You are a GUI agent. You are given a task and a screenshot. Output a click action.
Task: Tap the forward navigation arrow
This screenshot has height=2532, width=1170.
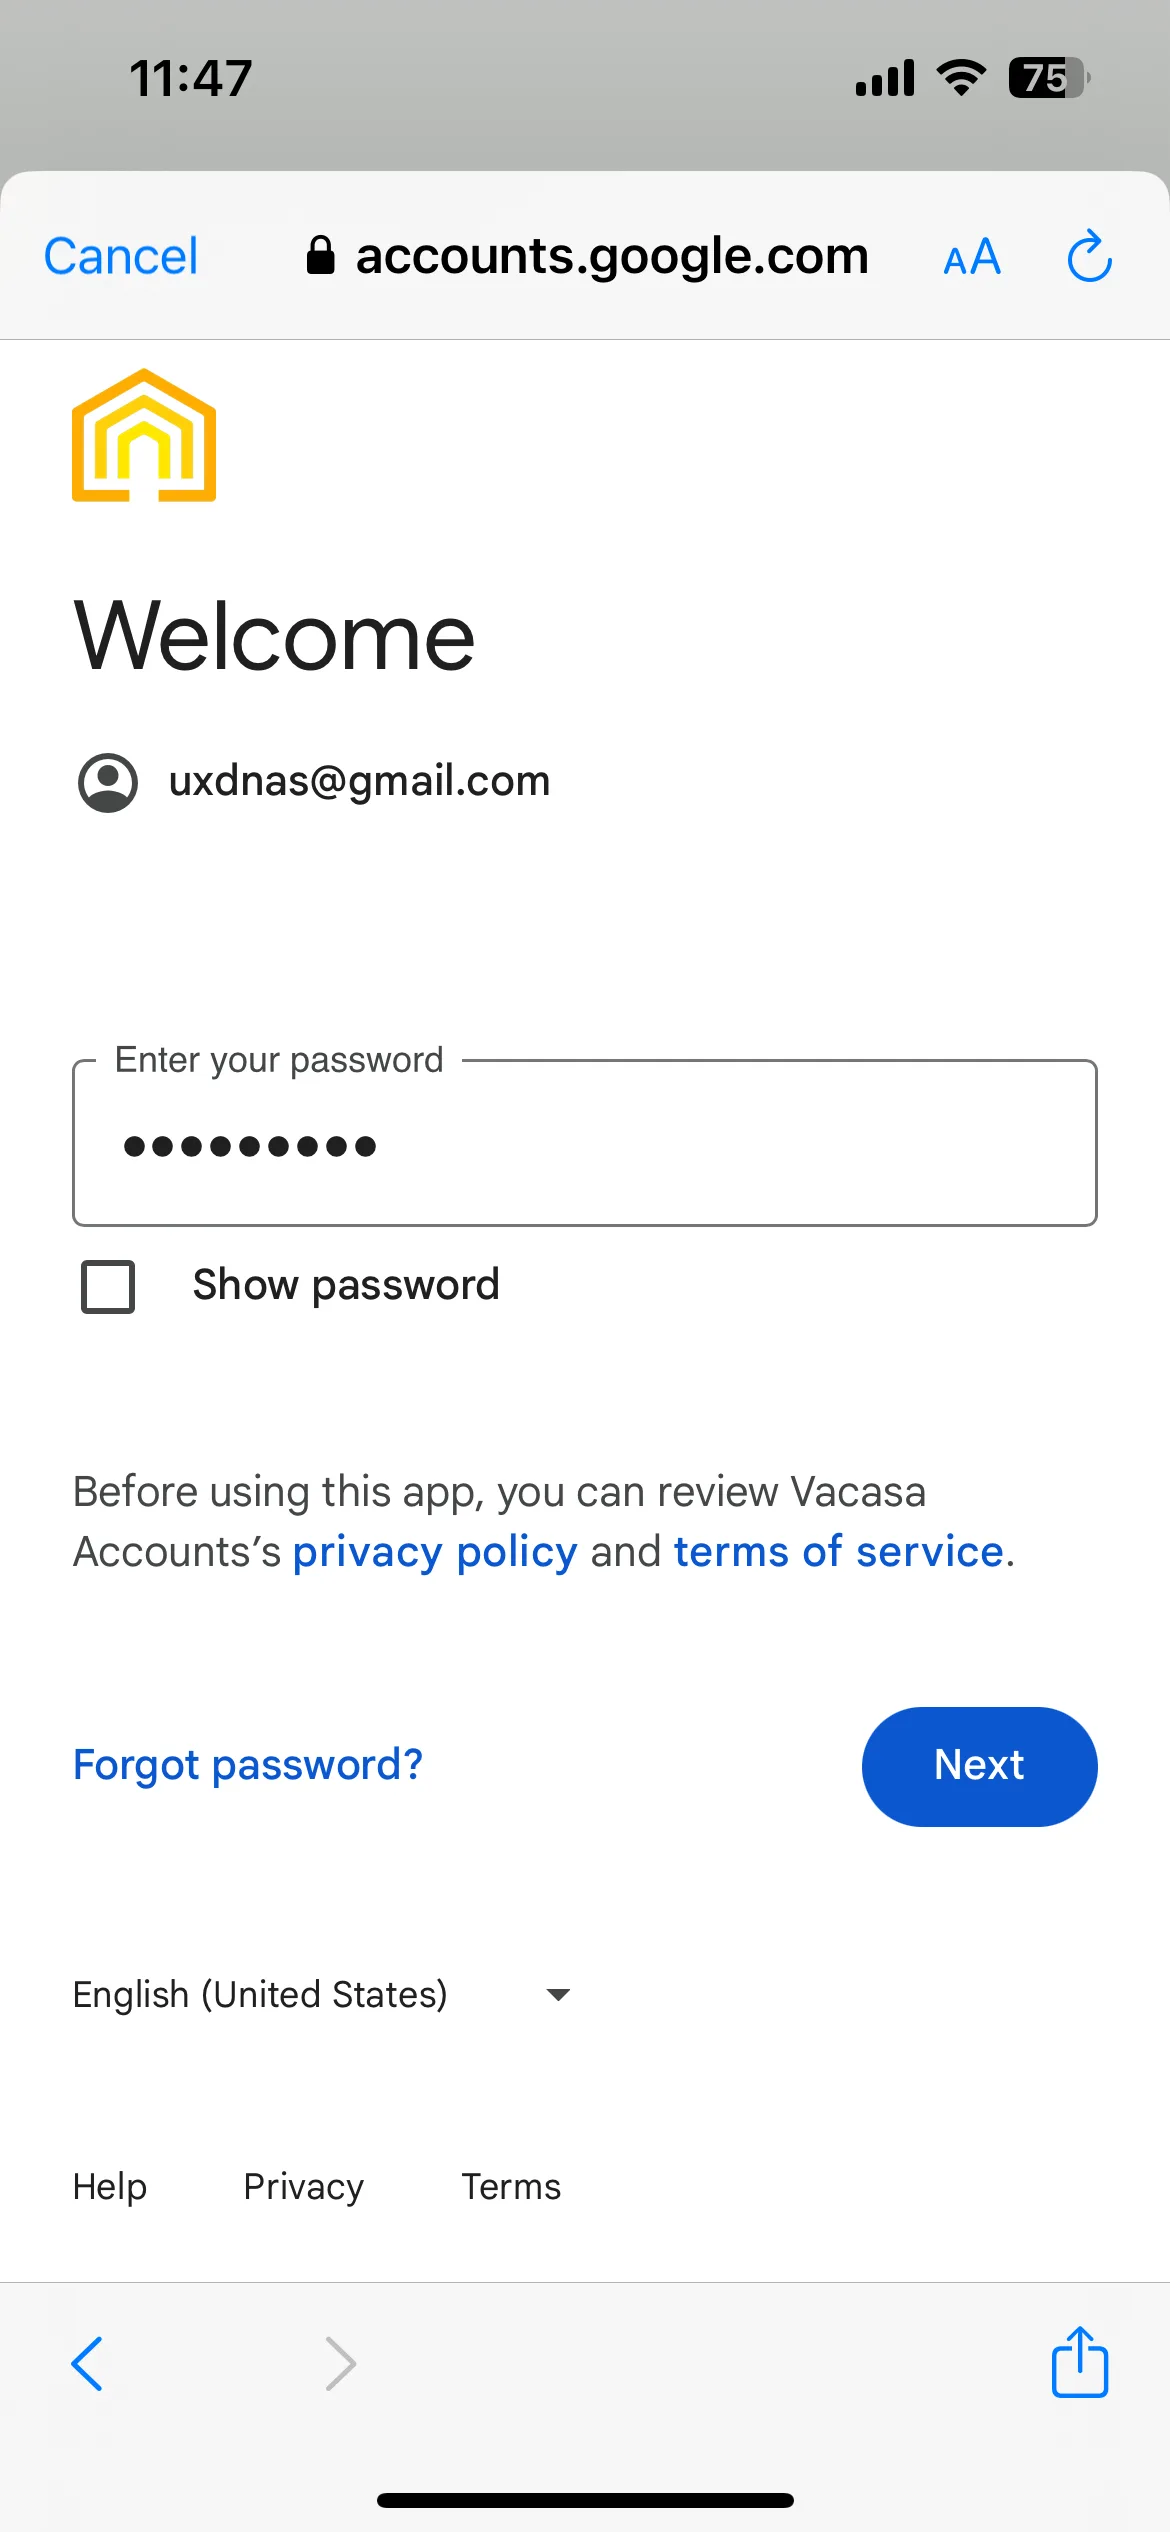pos(341,2364)
